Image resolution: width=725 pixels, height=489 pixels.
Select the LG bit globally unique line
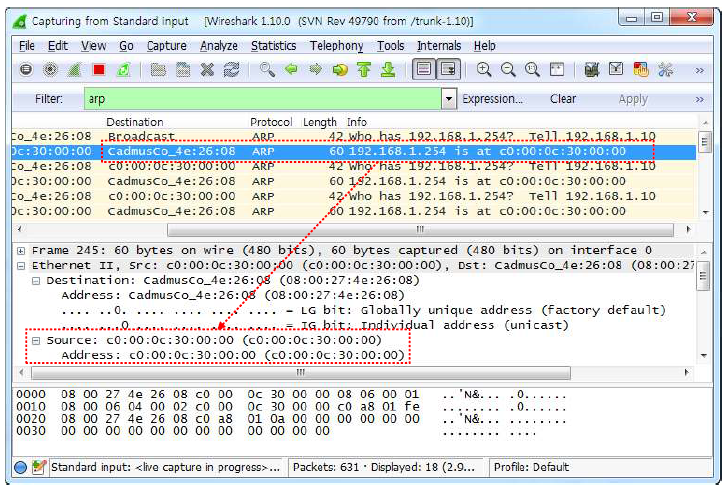click(x=363, y=310)
